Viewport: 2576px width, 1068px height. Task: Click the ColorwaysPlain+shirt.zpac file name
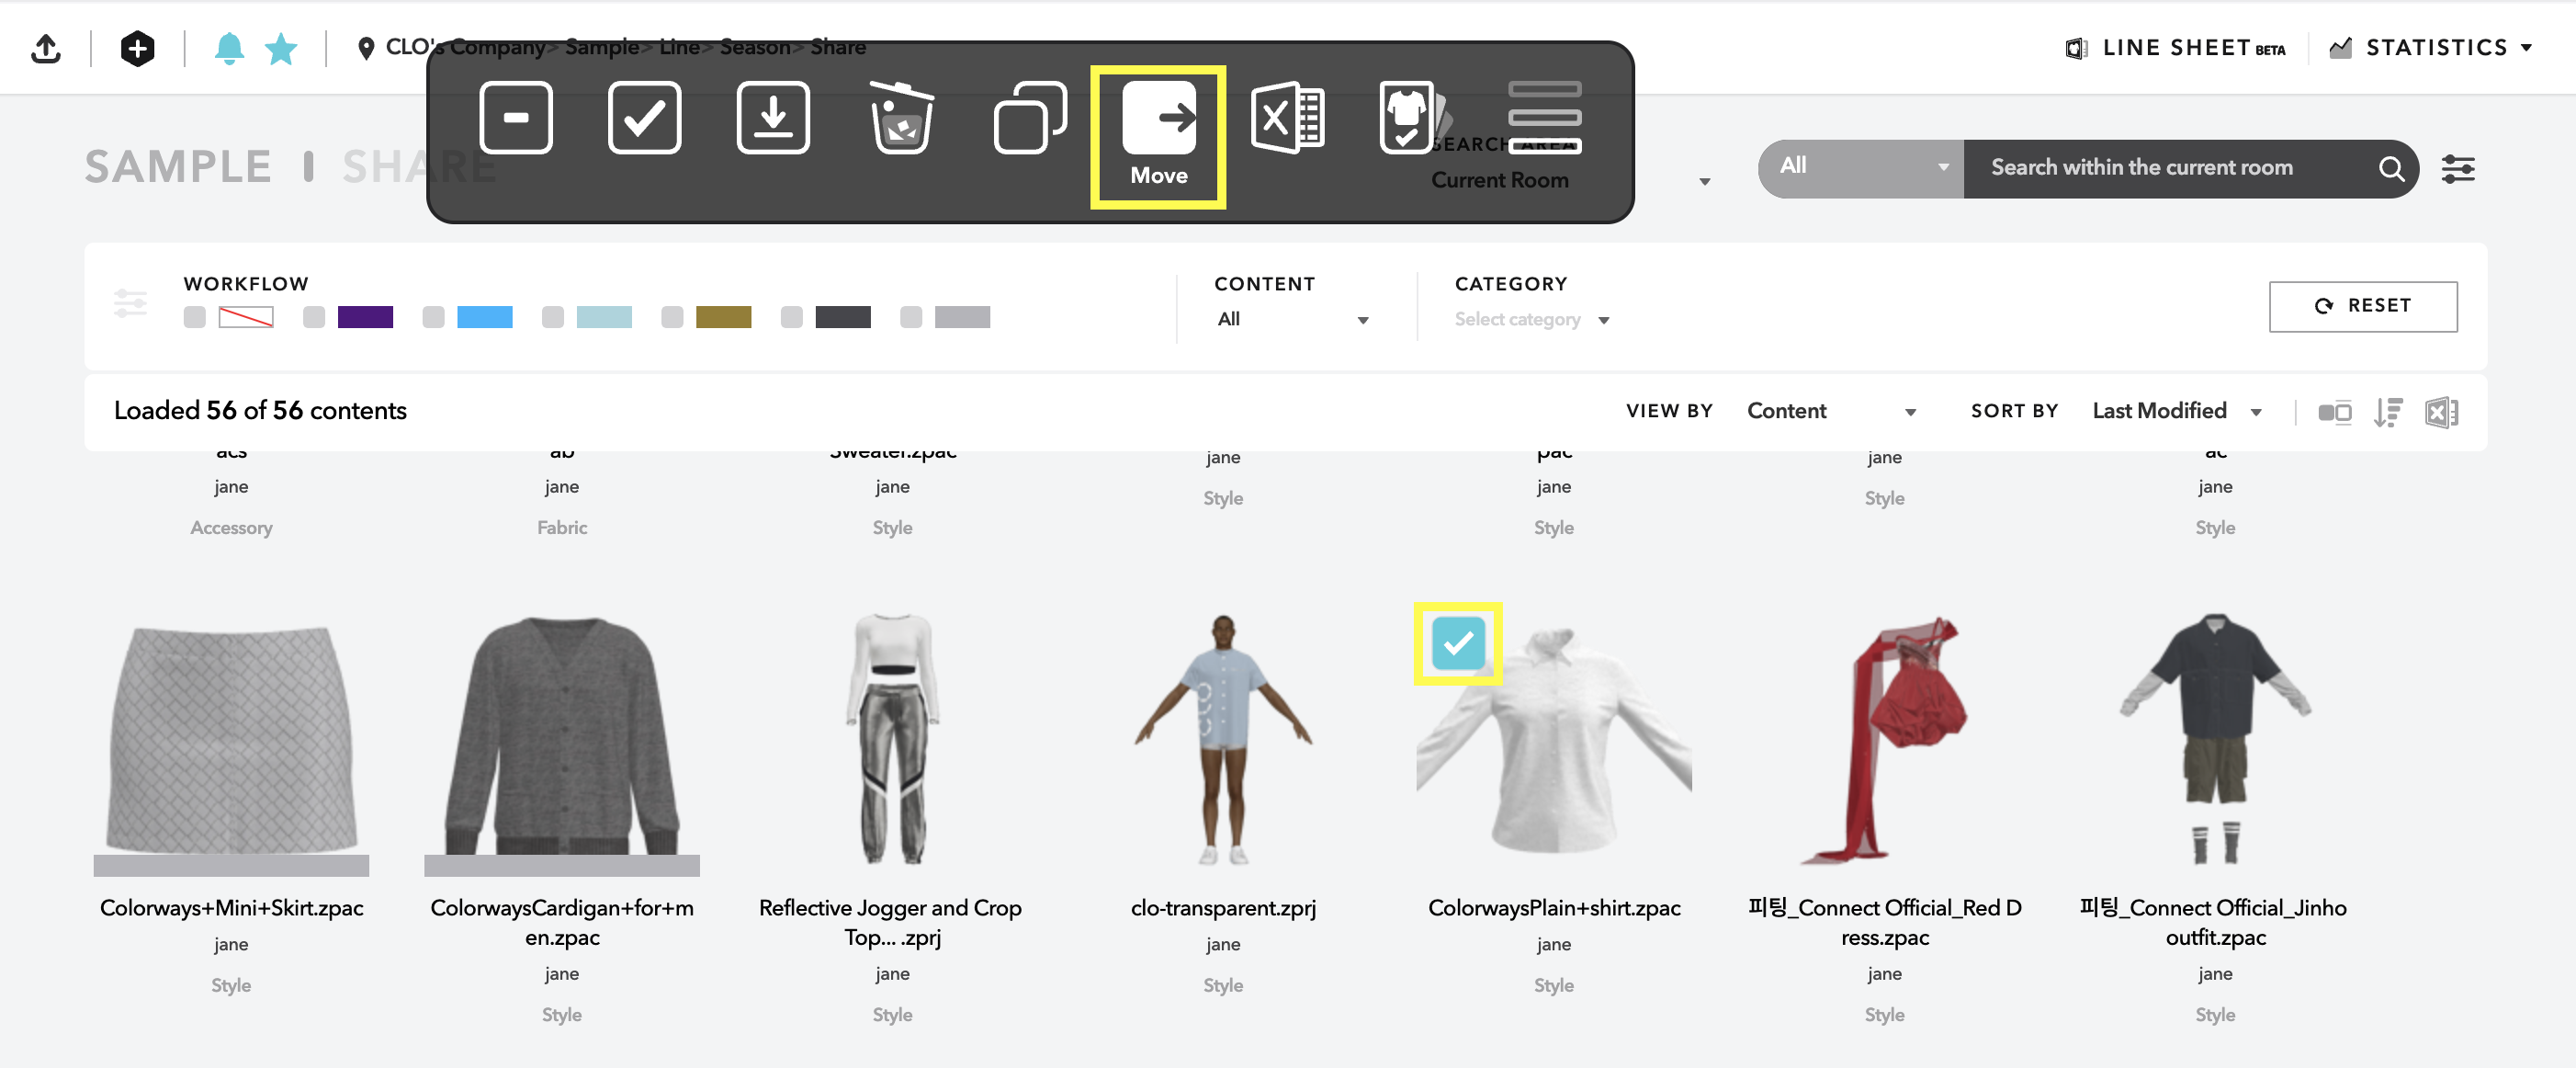[1554, 908]
